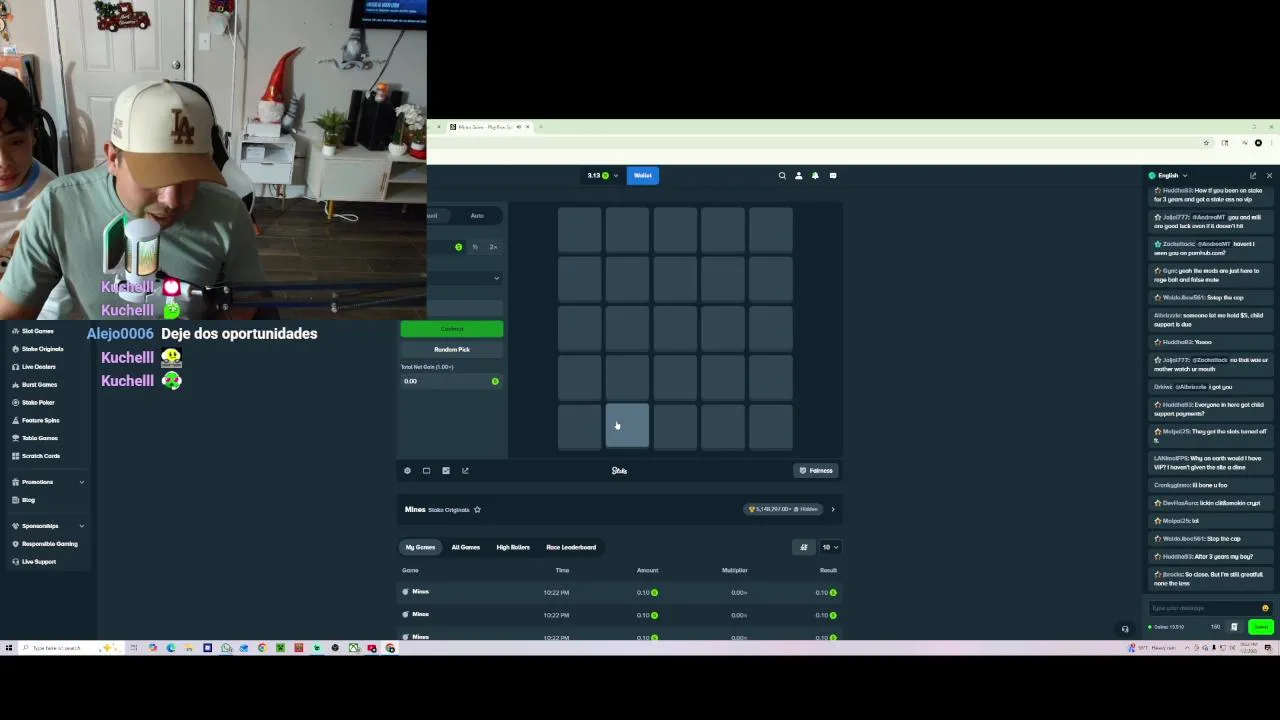This screenshot has height=720, width=1280.
Task: Expand the Promotions sidebar section
Action: (x=47, y=482)
